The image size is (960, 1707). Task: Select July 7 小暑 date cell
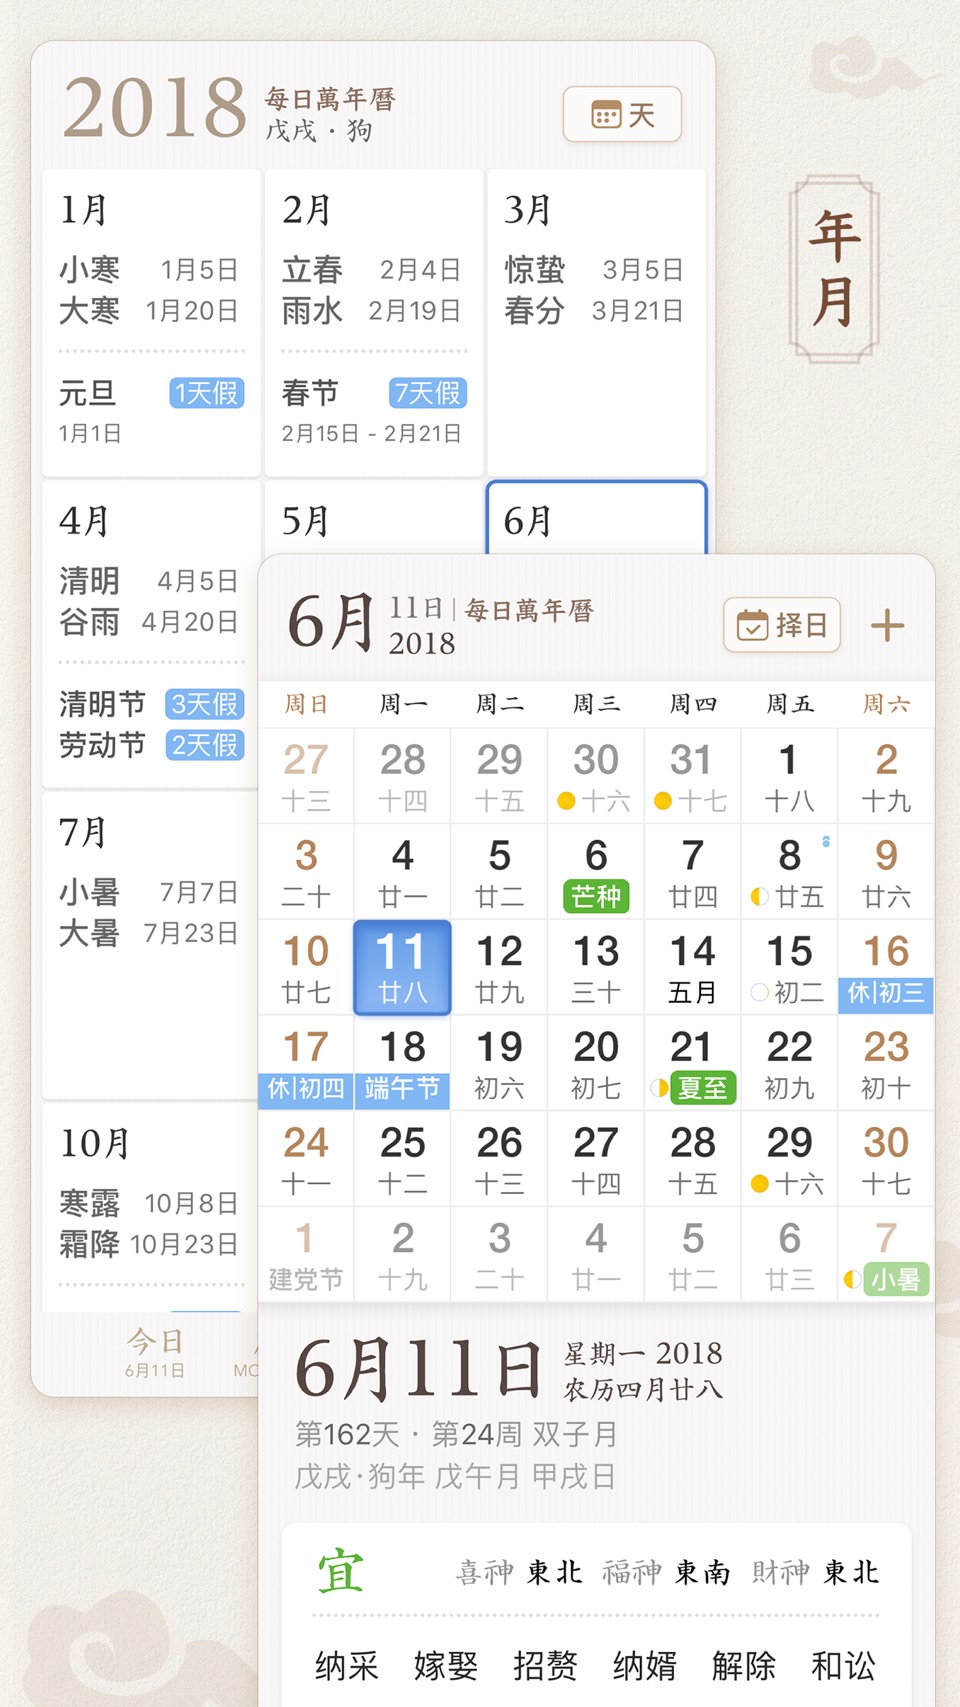point(886,1255)
